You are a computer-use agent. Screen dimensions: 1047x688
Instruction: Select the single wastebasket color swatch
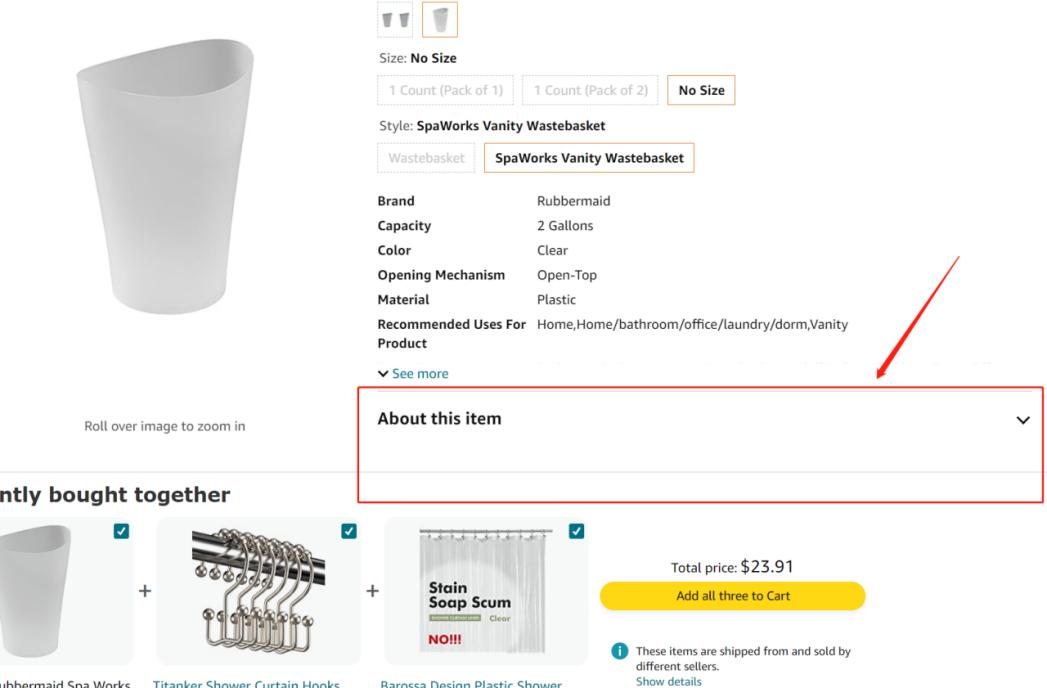440,19
